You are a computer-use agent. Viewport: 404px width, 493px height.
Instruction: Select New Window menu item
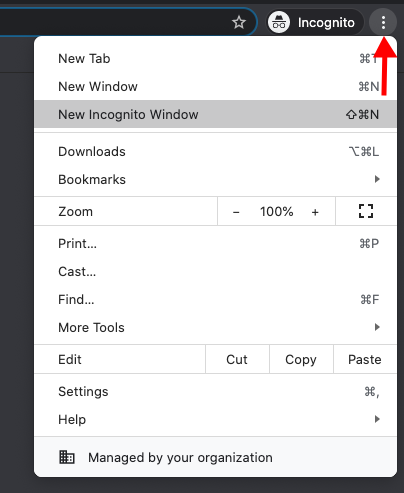(x=215, y=87)
